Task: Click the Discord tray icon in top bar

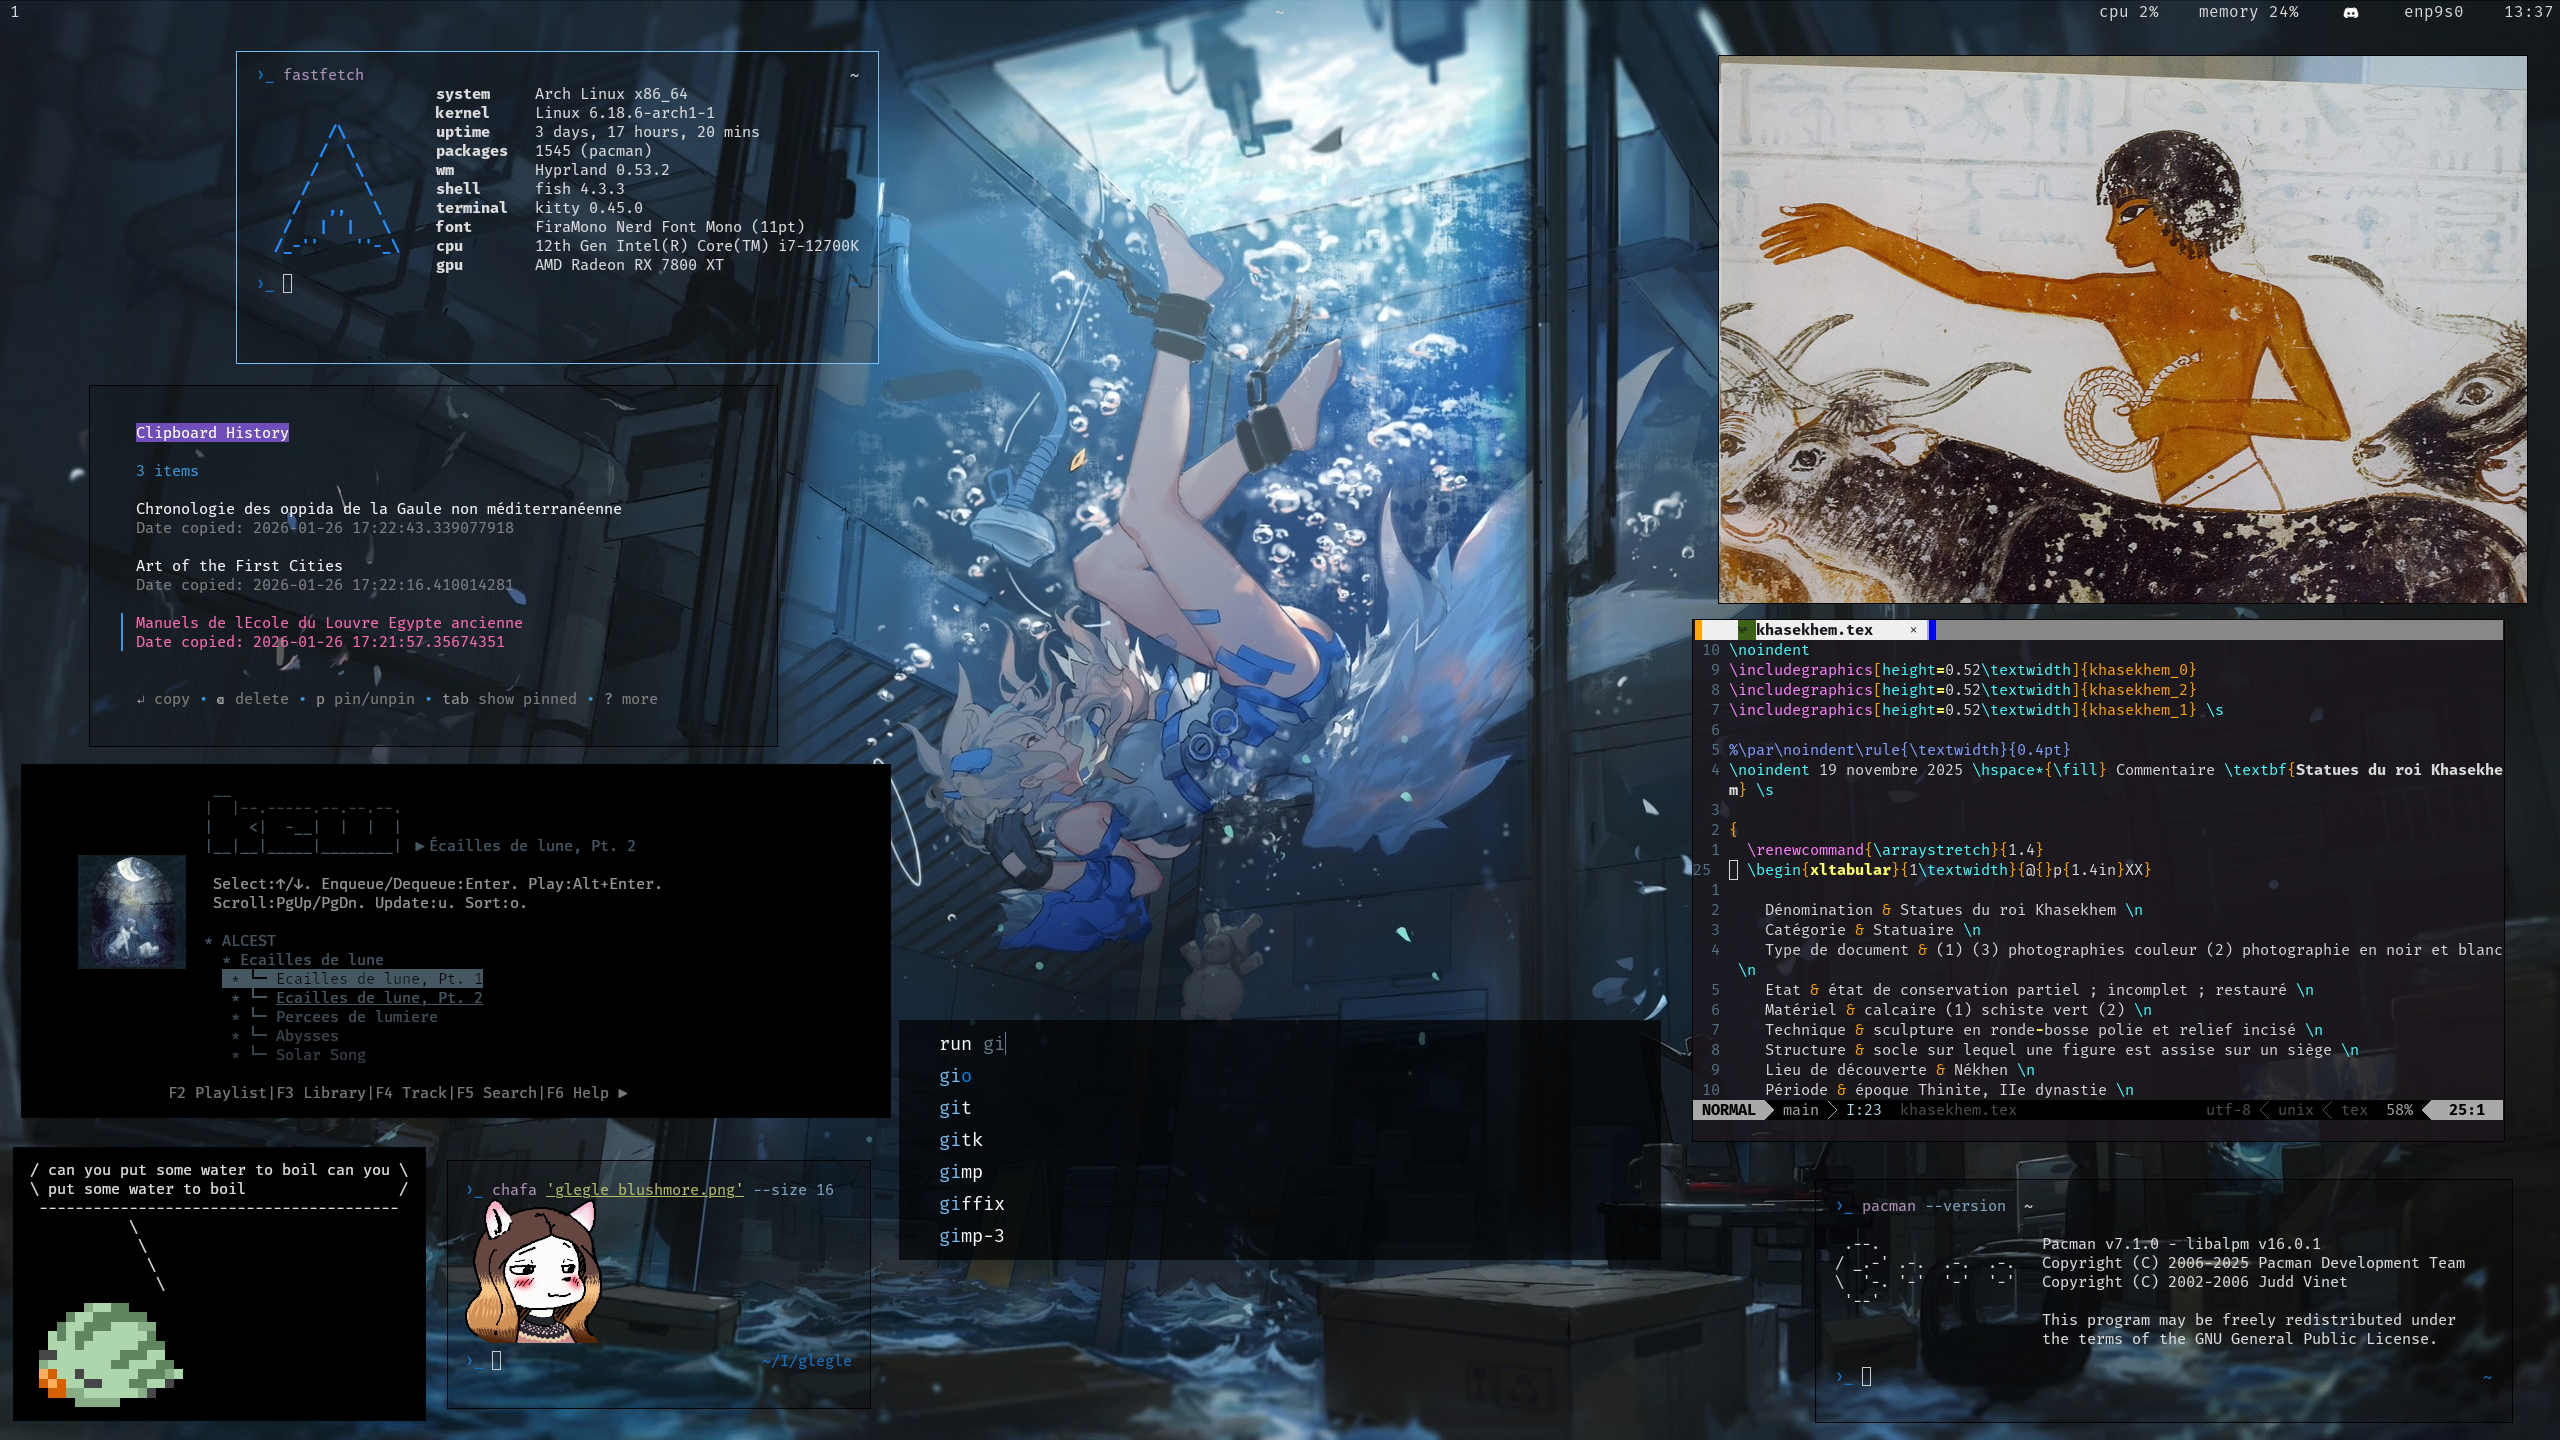Action: click(2351, 12)
